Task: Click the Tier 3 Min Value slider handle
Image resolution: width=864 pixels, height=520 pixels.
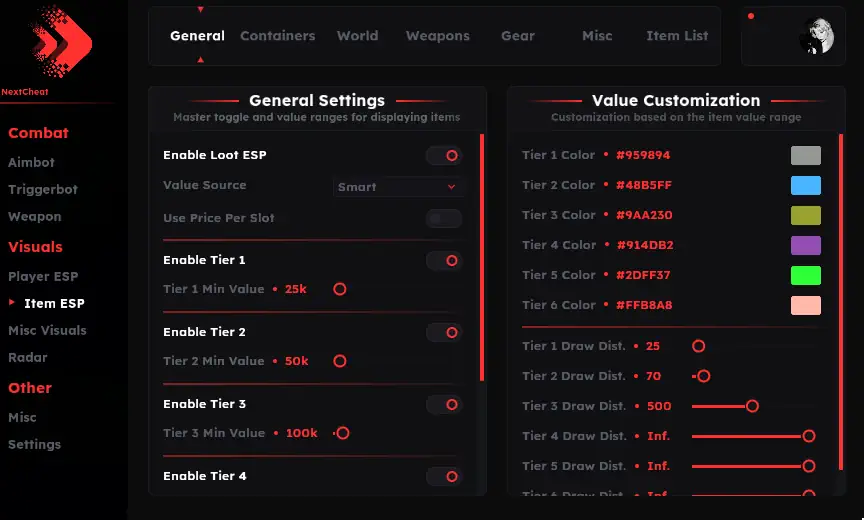Action: pos(342,433)
